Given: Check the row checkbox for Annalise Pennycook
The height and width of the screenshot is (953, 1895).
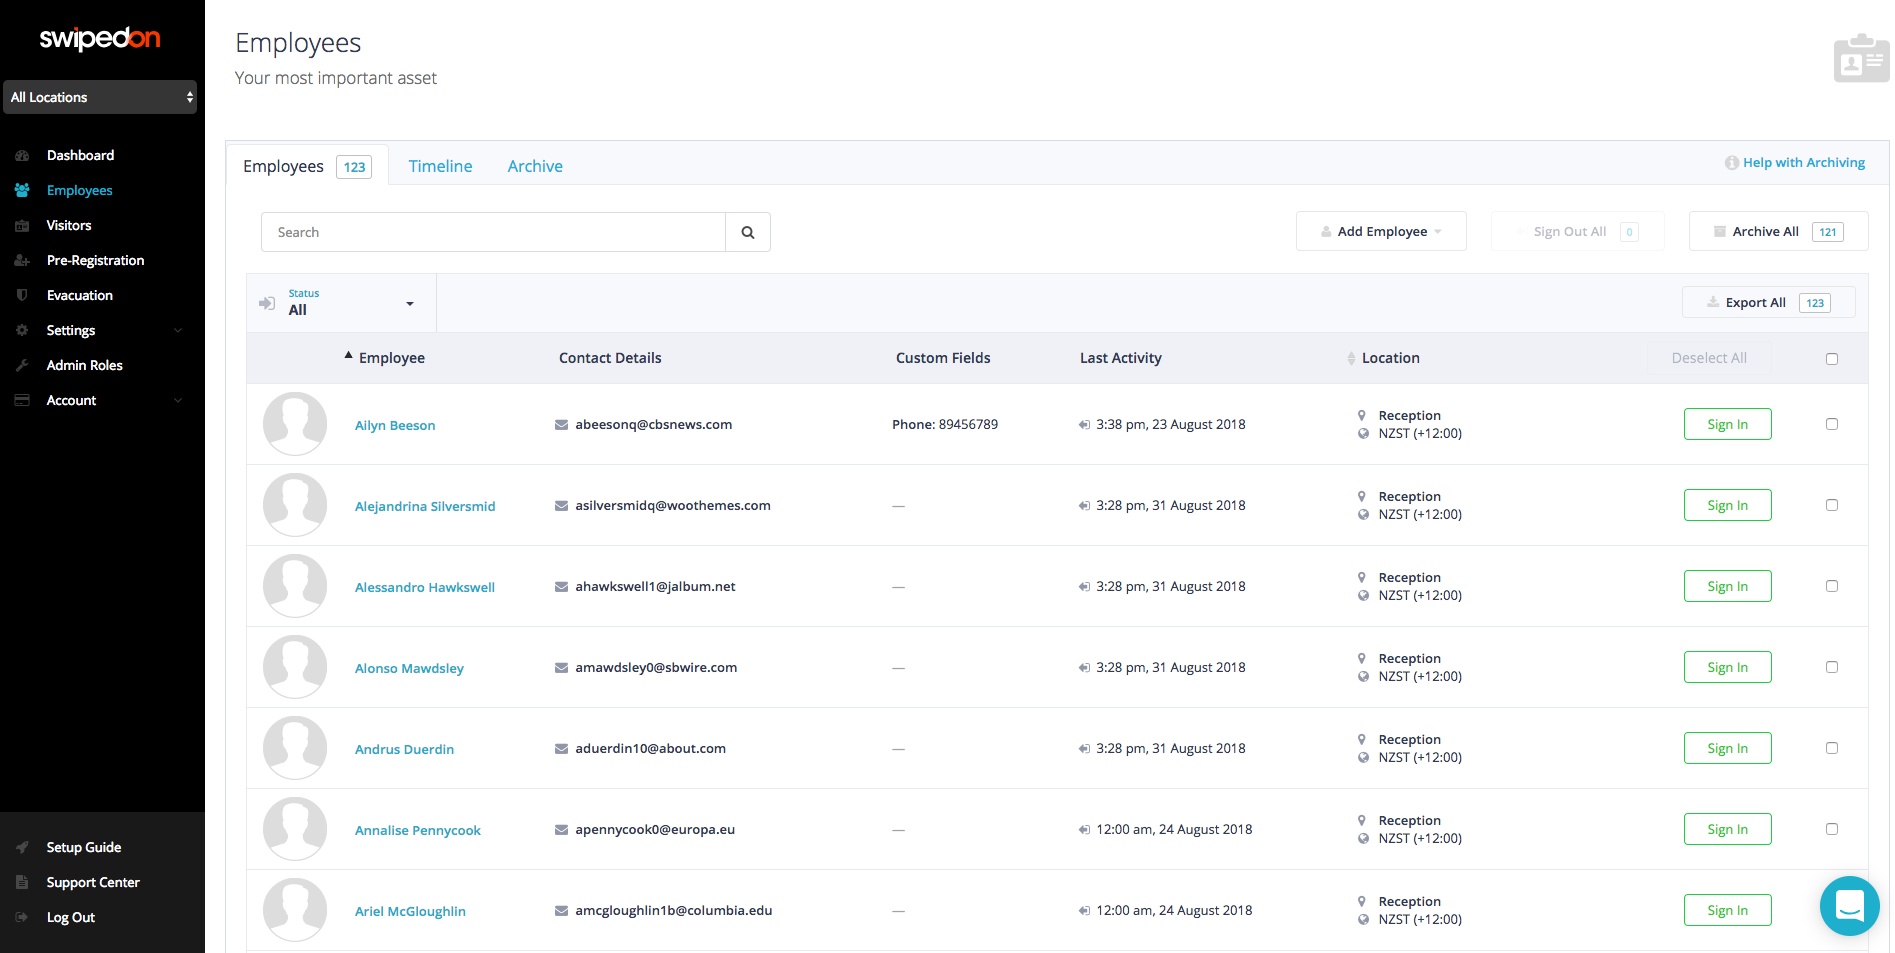Looking at the screenshot, I should click(x=1832, y=828).
